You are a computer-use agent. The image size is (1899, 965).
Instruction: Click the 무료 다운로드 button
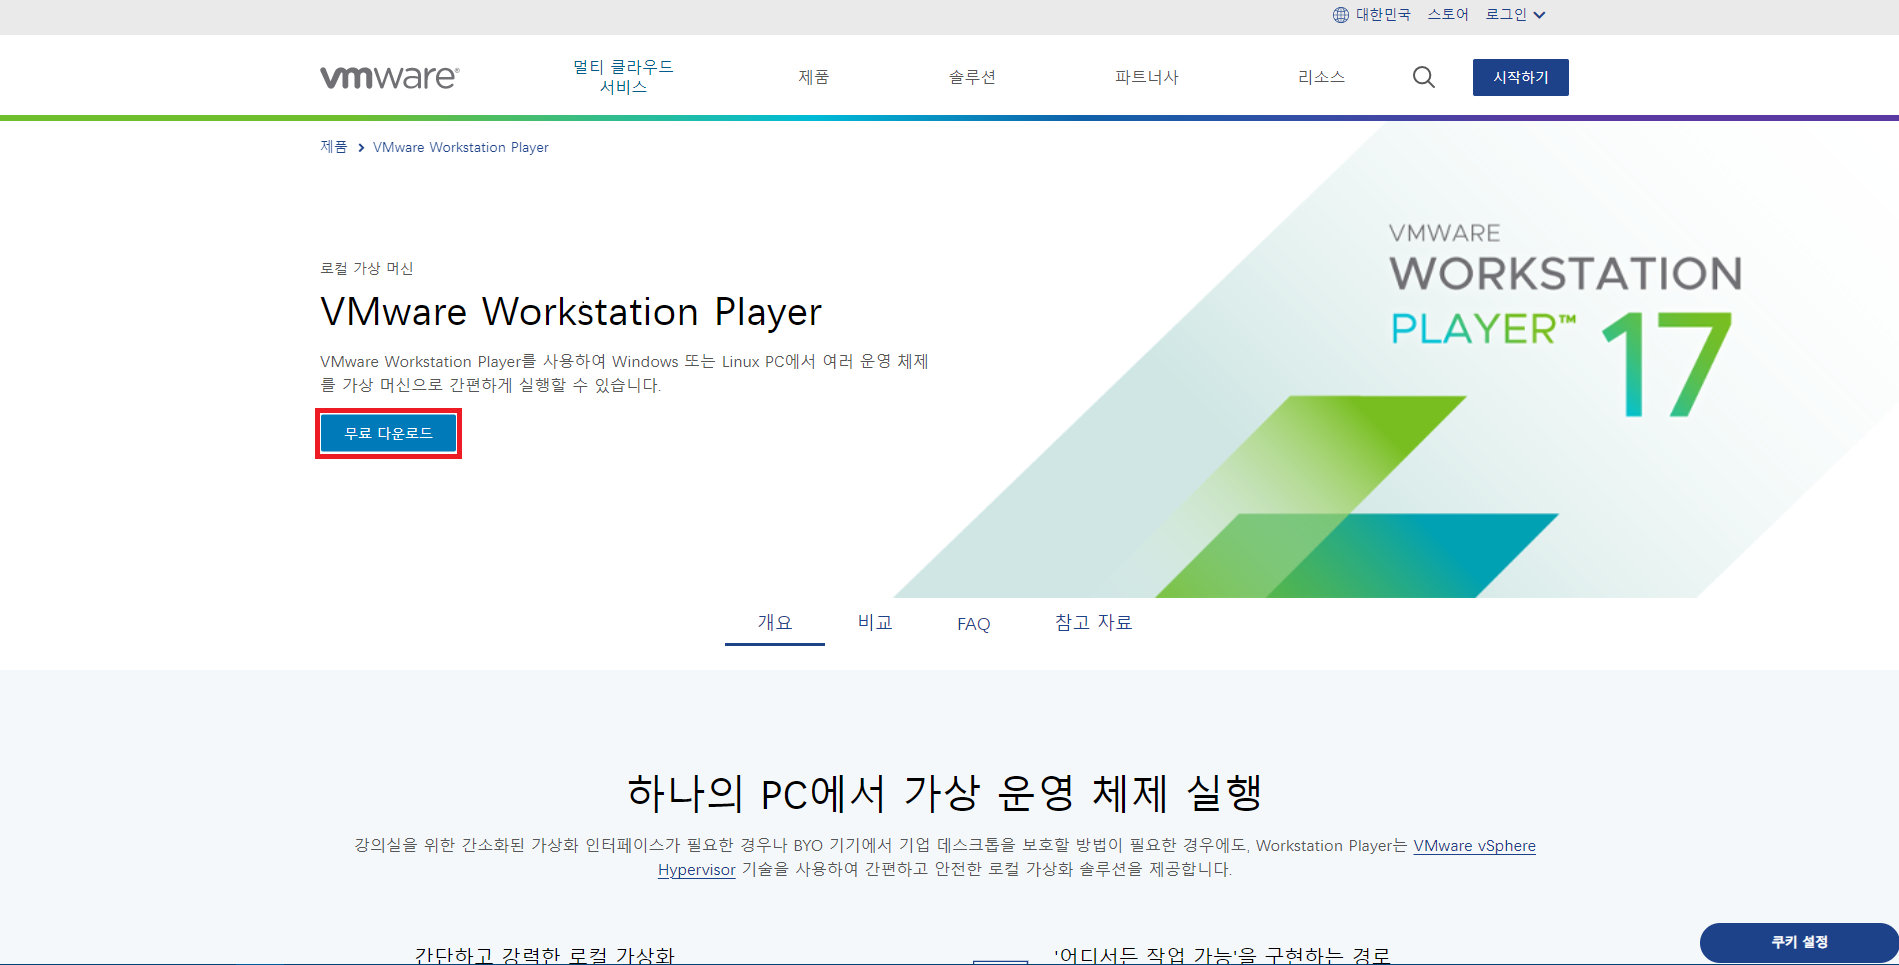[388, 433]
